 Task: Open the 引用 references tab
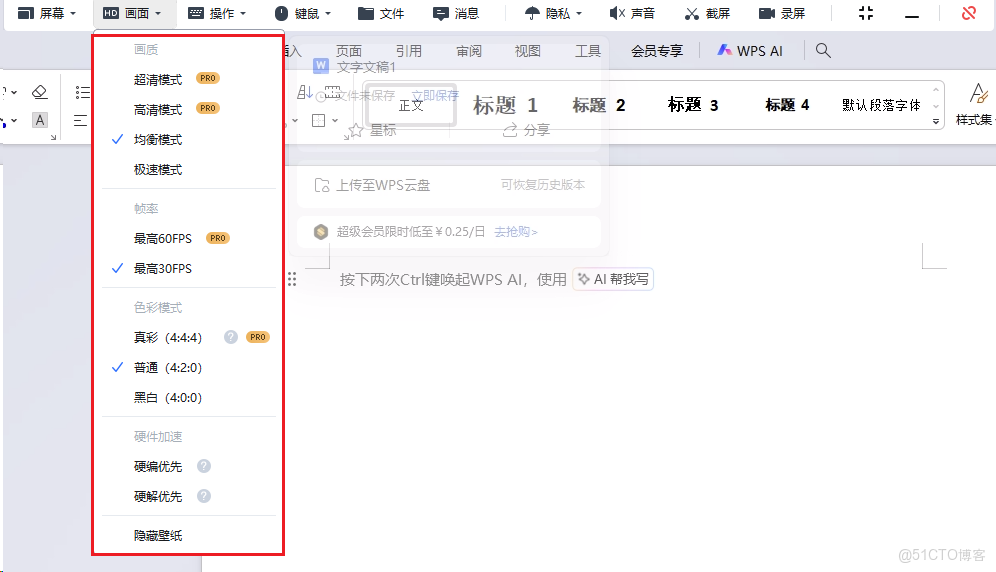coord(408,51)
